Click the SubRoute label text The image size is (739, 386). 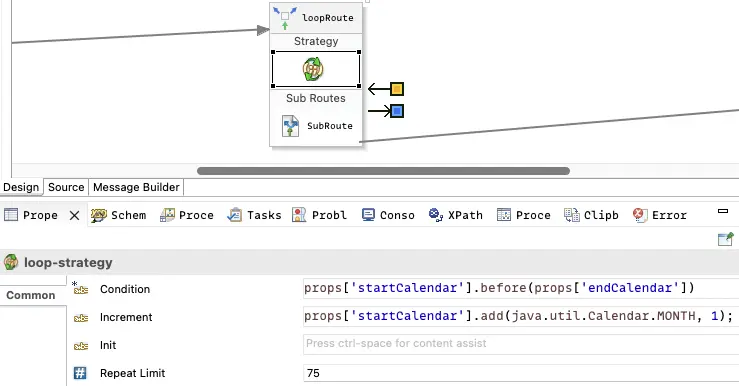[330, 126]
